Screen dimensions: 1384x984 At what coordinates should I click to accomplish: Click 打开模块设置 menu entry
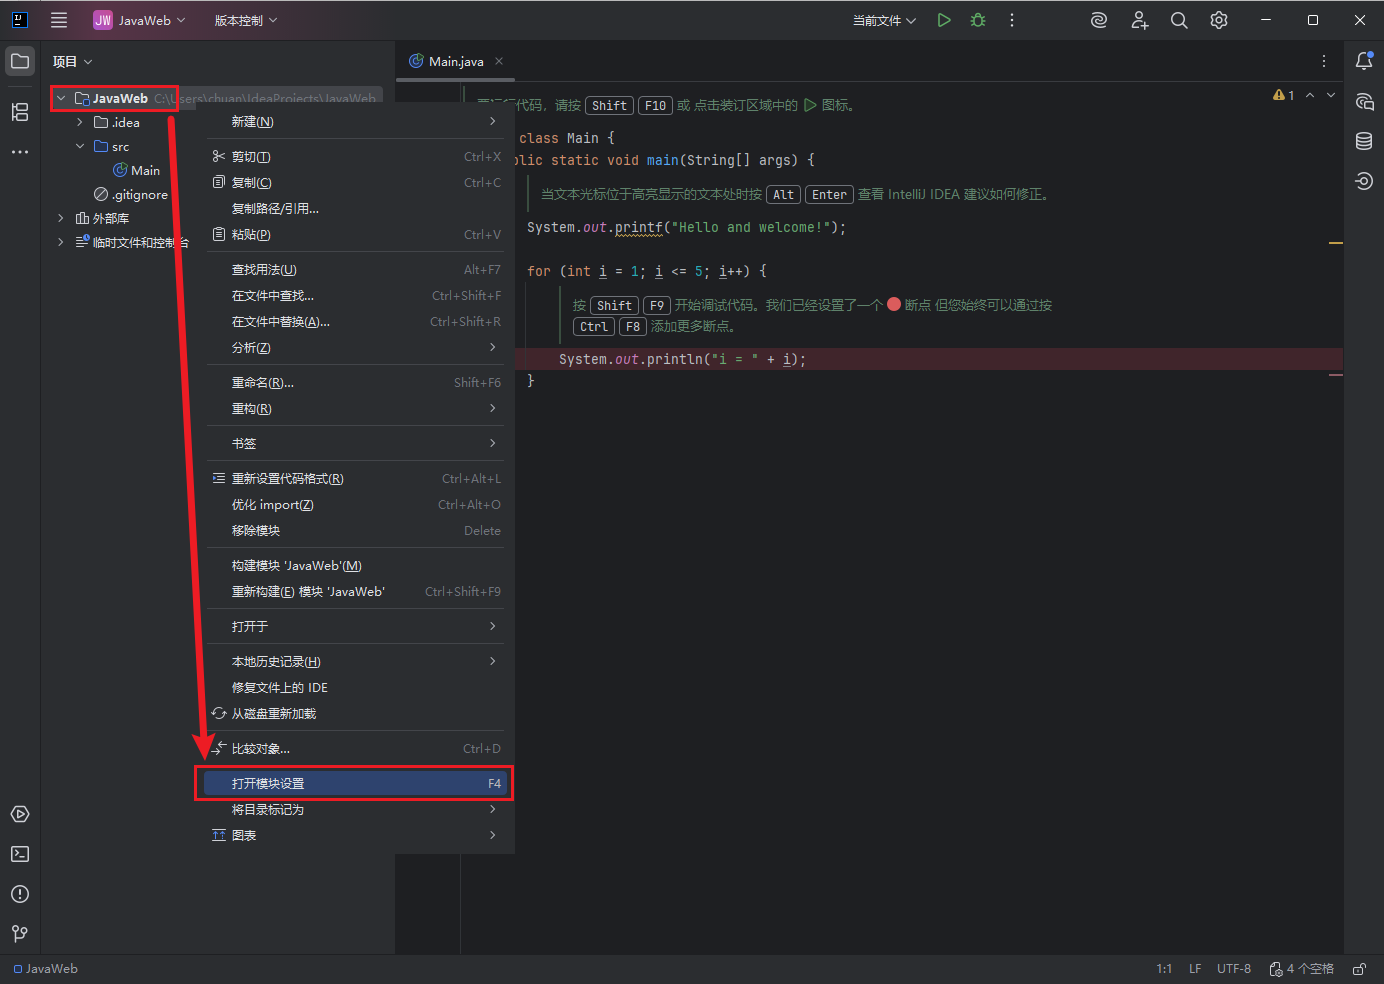point(355,784)
